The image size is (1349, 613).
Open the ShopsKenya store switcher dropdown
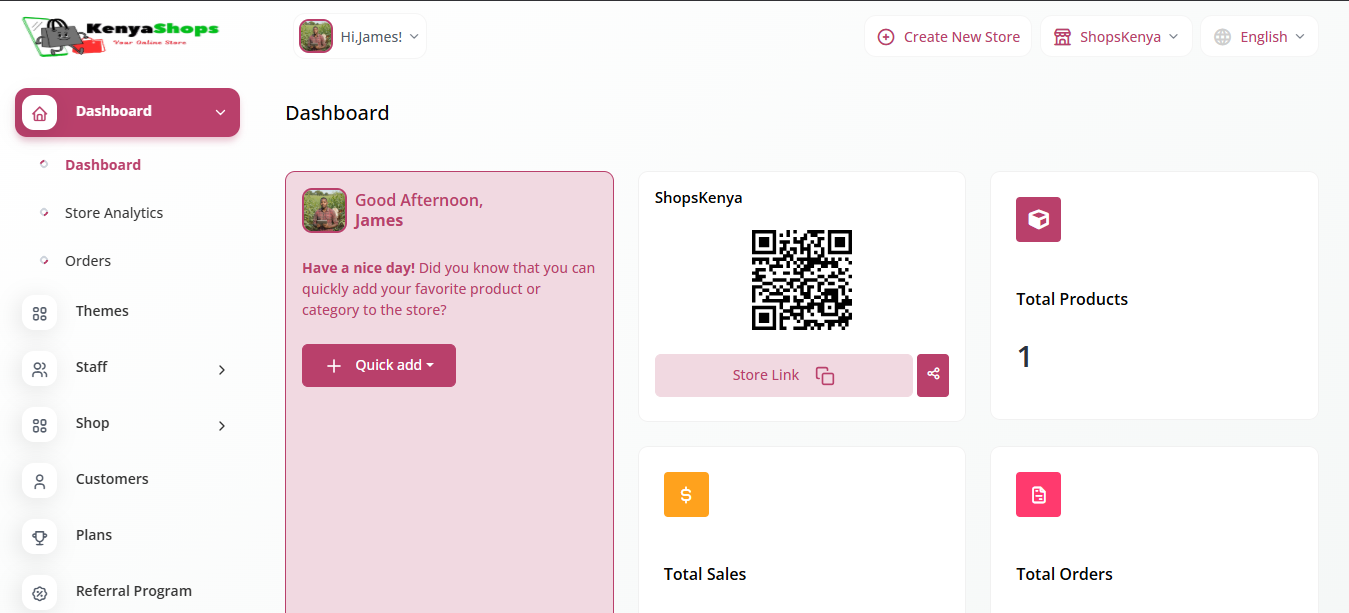click(x=1116, y=37)
